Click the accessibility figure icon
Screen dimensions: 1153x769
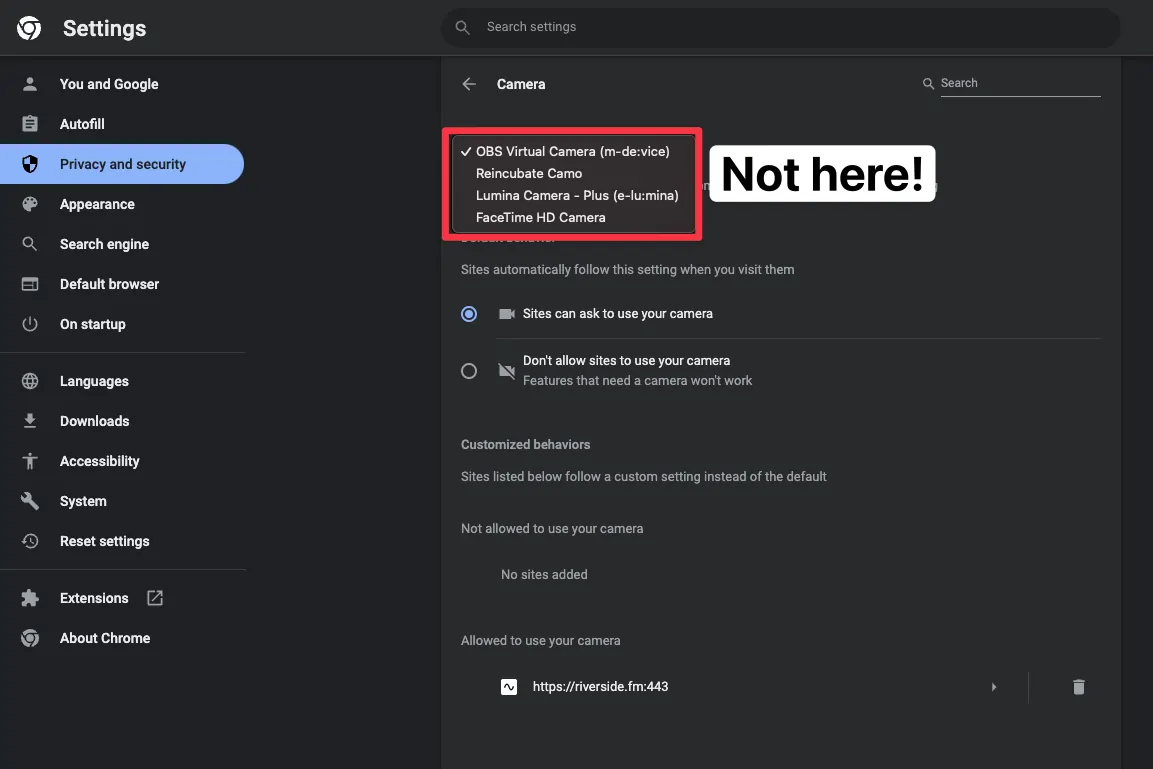pos(29,461)
